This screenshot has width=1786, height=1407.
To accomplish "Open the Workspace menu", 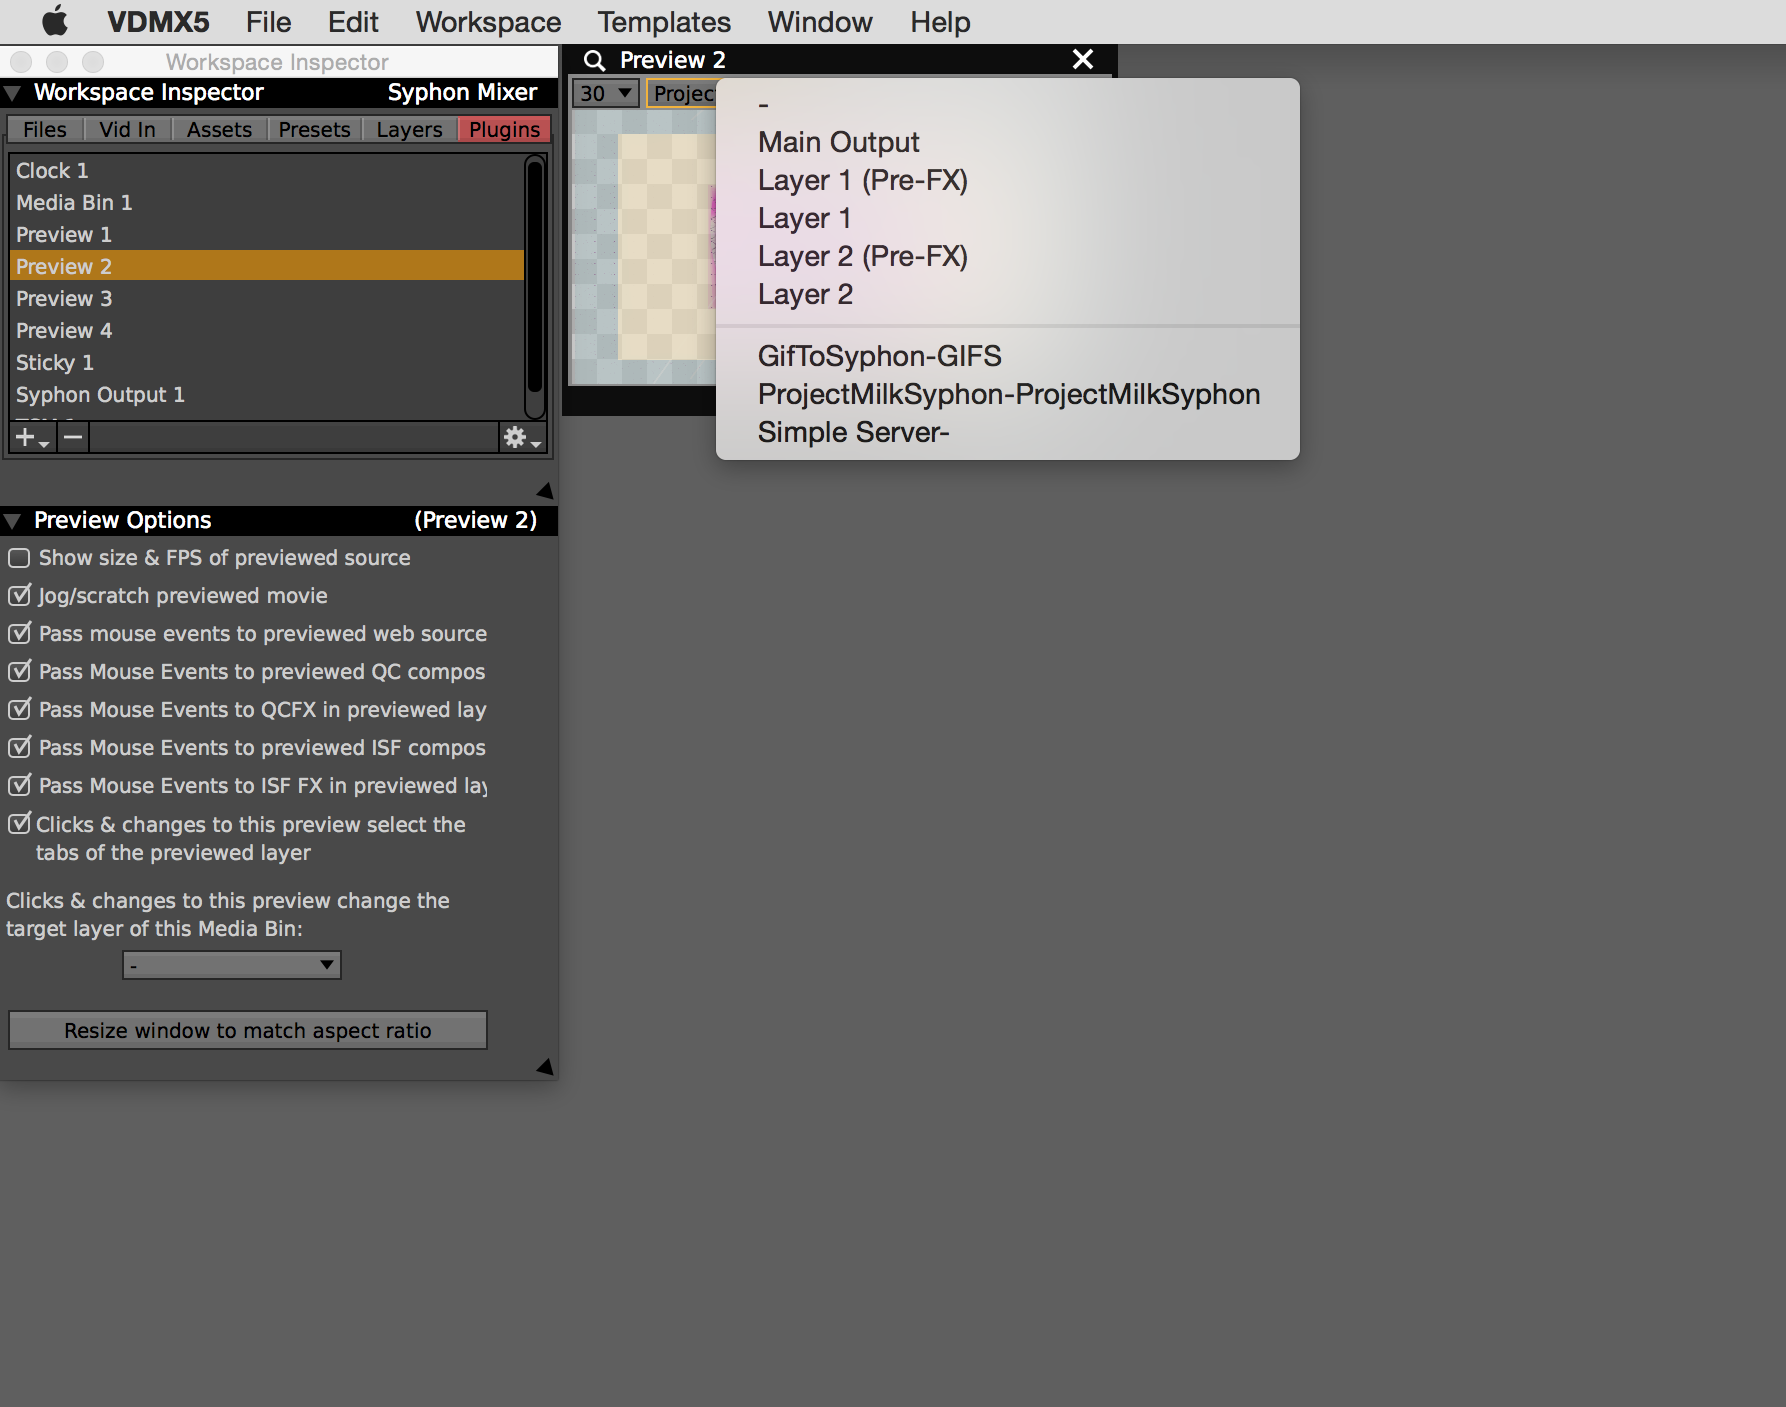I will [x=488, y=22].
